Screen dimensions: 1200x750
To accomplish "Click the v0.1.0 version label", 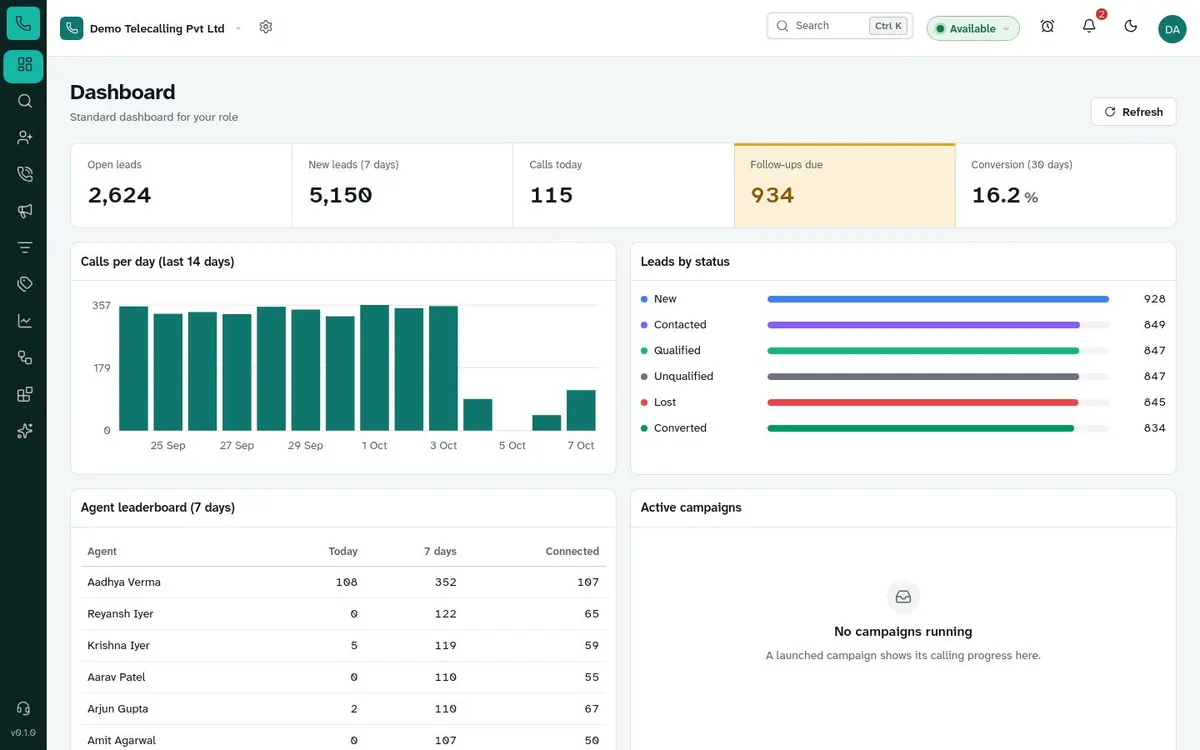I will click(23, 733).
